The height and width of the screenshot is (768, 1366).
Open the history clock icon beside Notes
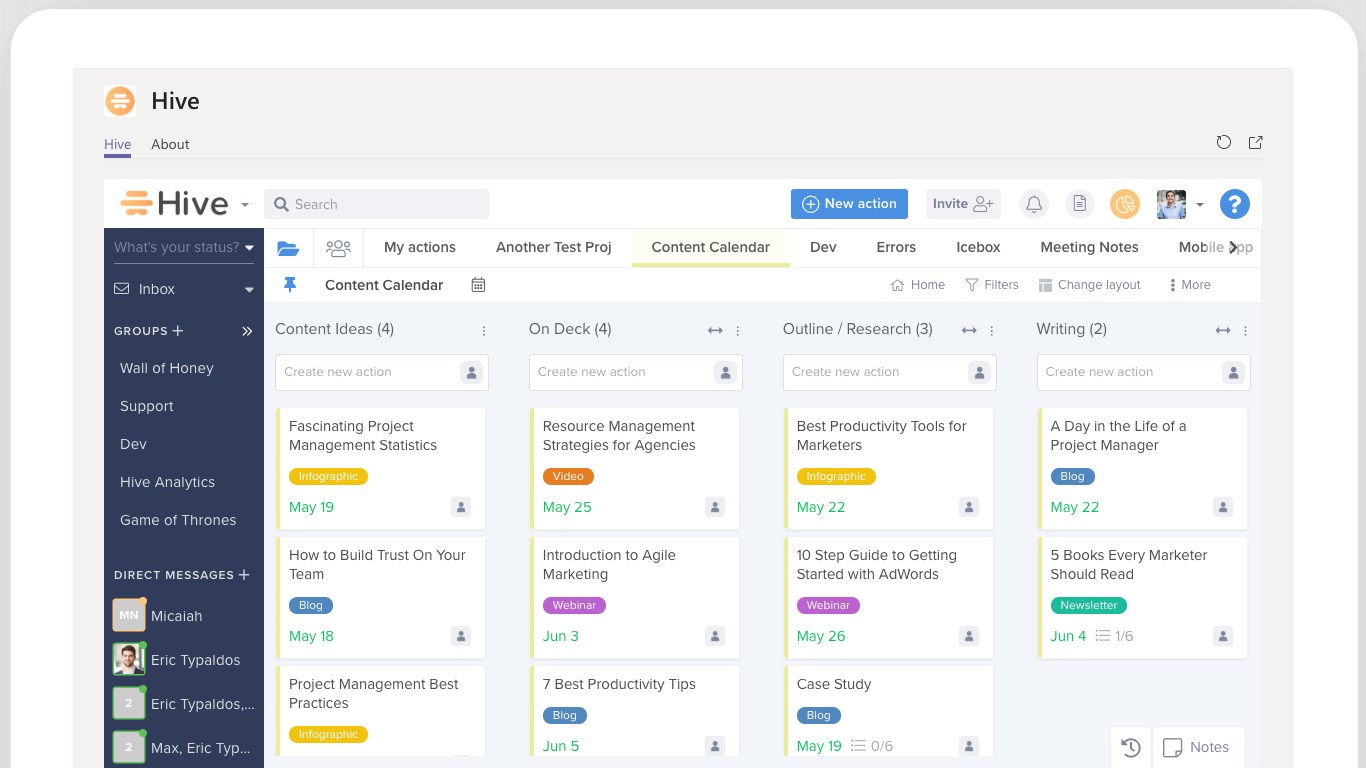point(1131,747)
